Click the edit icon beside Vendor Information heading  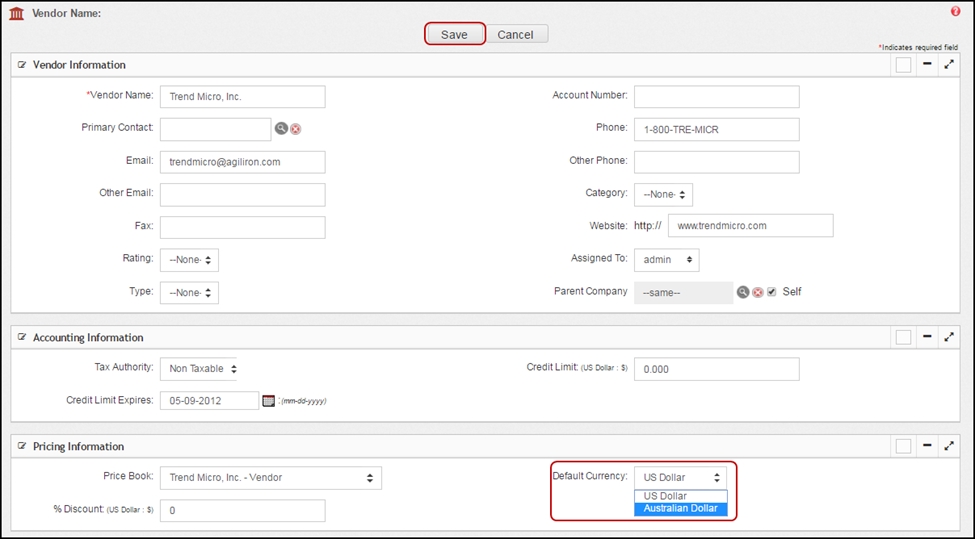coord(22,65)
